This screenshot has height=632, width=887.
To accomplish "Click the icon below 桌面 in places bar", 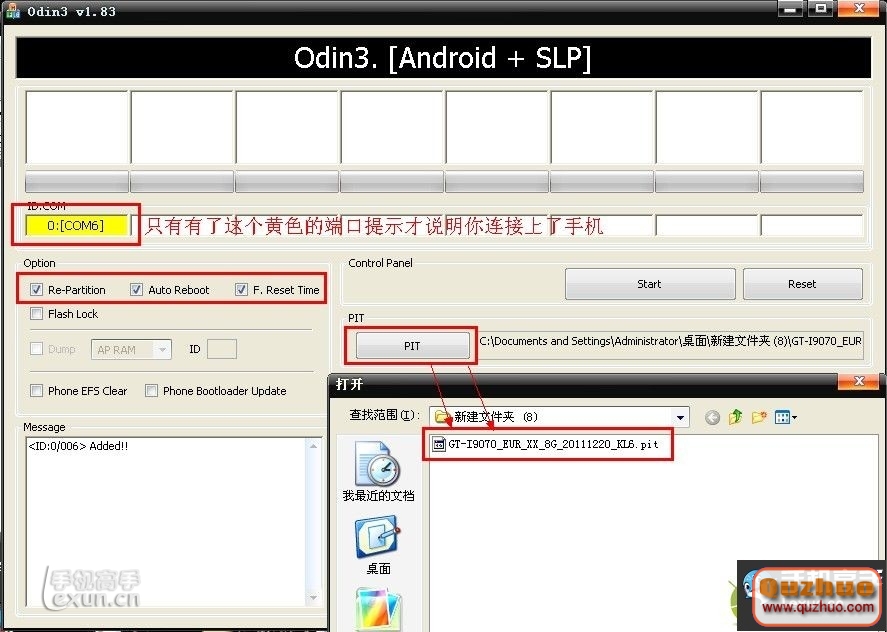I will [x=378, y=608].
